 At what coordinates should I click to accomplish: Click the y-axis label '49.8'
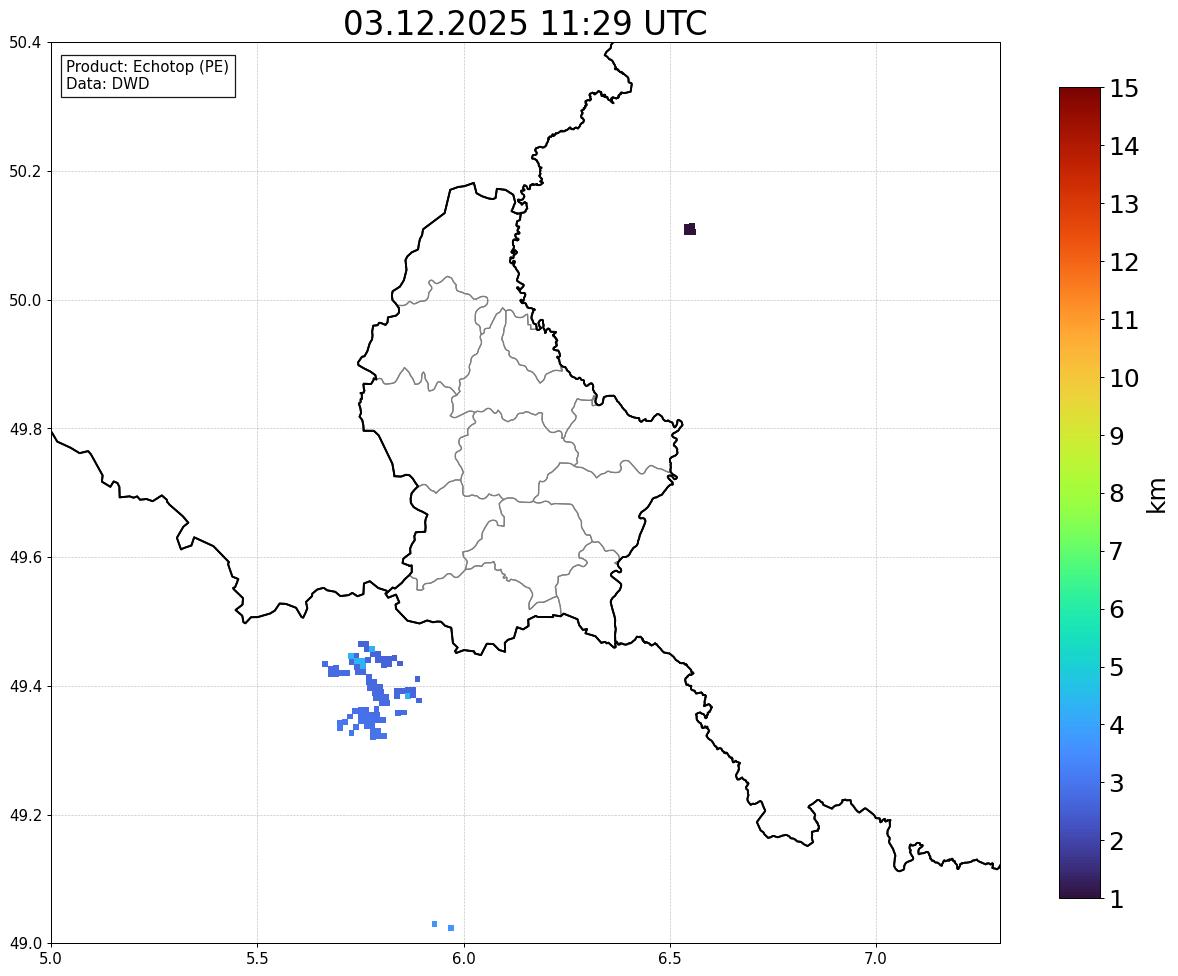pos(25,429)
